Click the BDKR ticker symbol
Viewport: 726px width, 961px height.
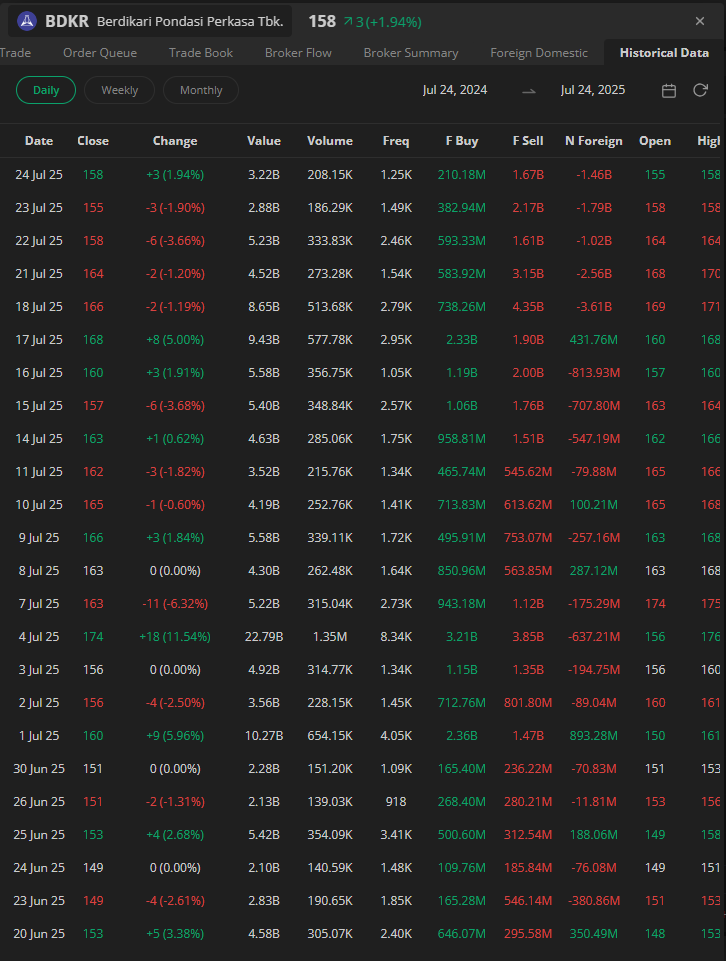67,21
